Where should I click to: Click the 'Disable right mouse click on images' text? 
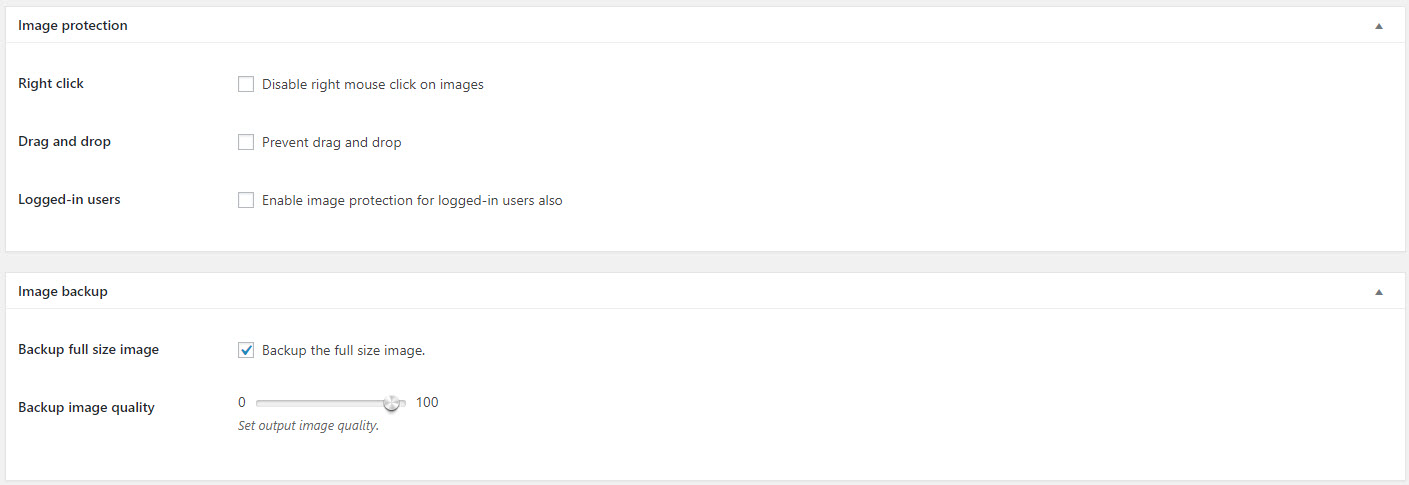point(373,85)
